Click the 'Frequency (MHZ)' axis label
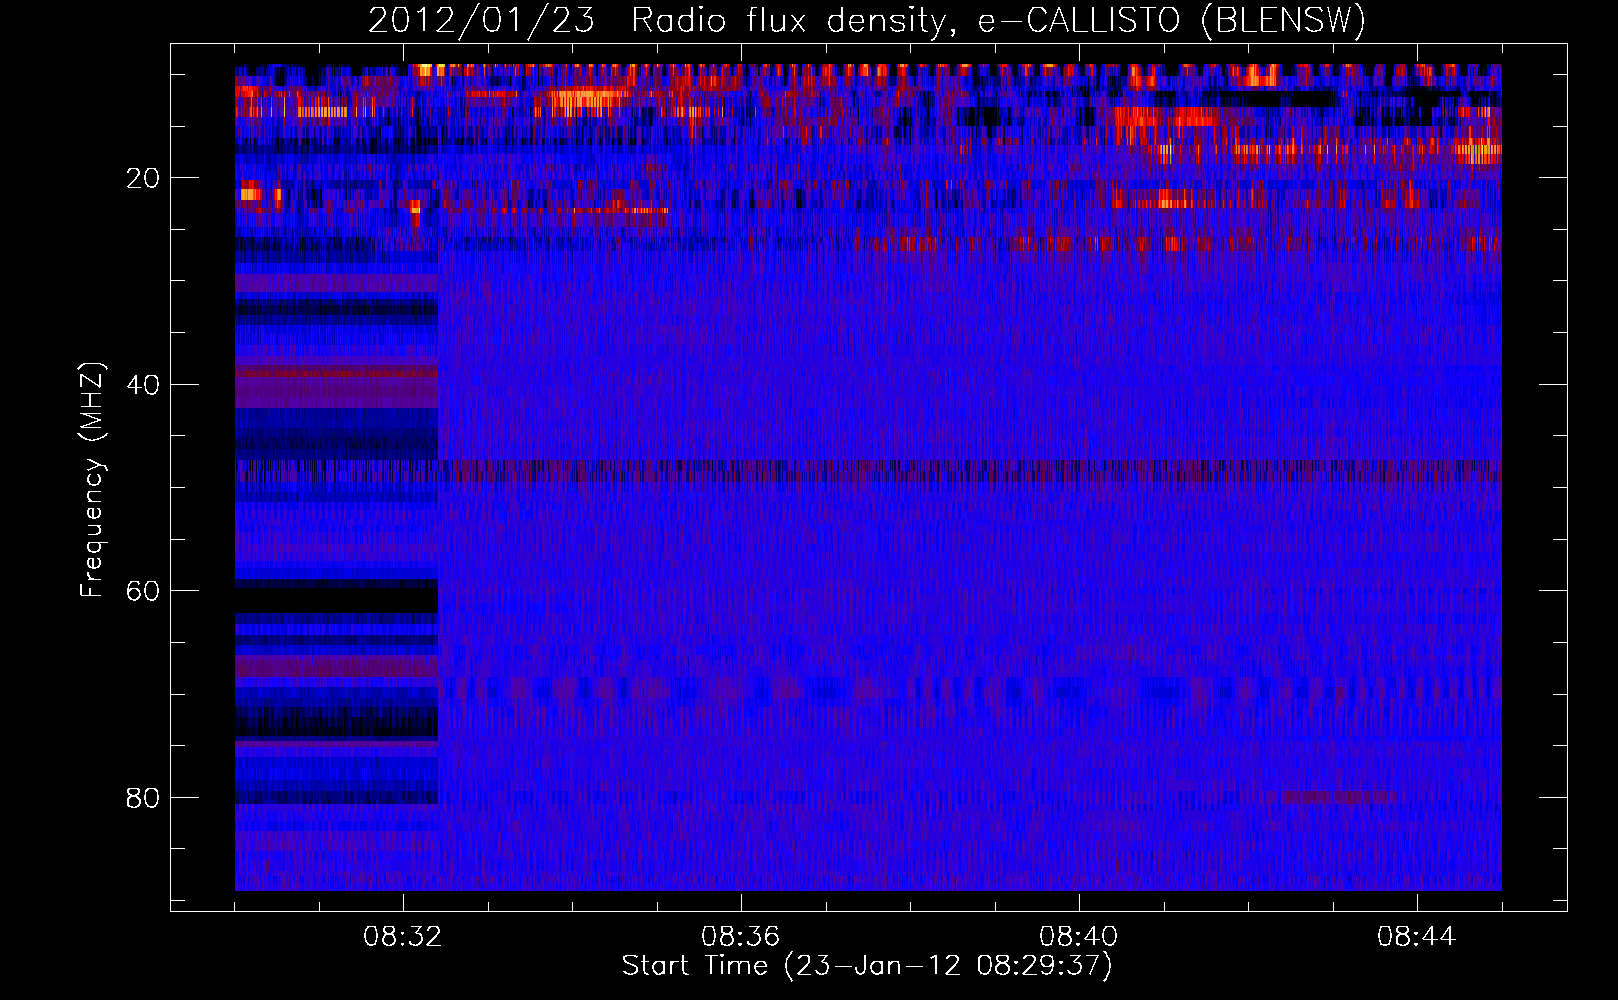 (x=92, y=480)
